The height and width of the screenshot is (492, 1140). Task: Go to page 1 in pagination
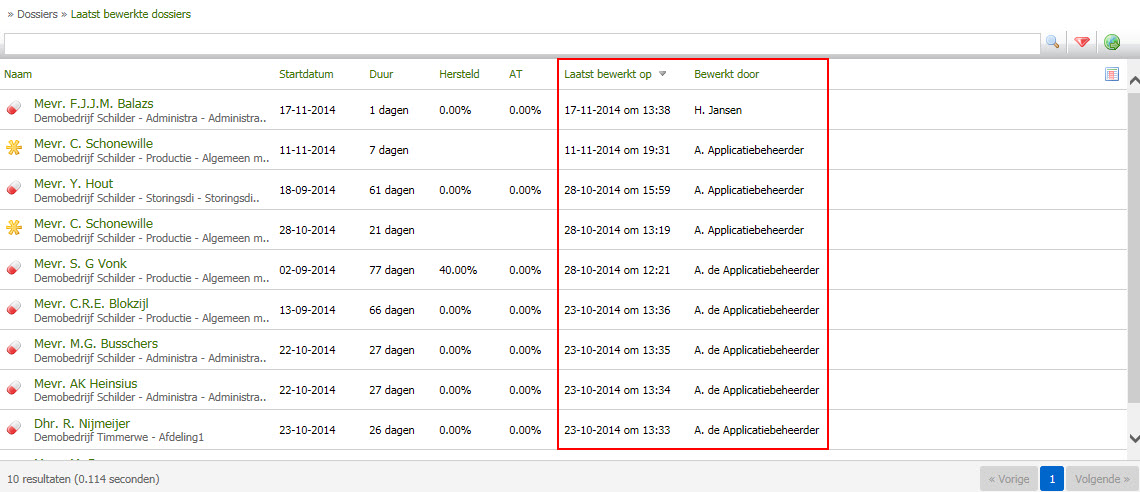point(1051,479)
